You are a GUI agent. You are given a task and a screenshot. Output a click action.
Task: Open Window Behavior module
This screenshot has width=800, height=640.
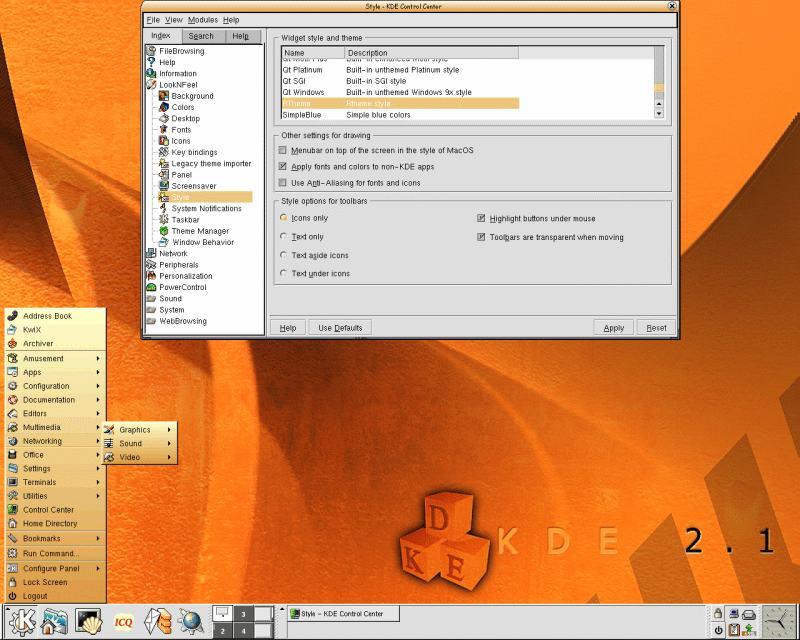[196, 242]
